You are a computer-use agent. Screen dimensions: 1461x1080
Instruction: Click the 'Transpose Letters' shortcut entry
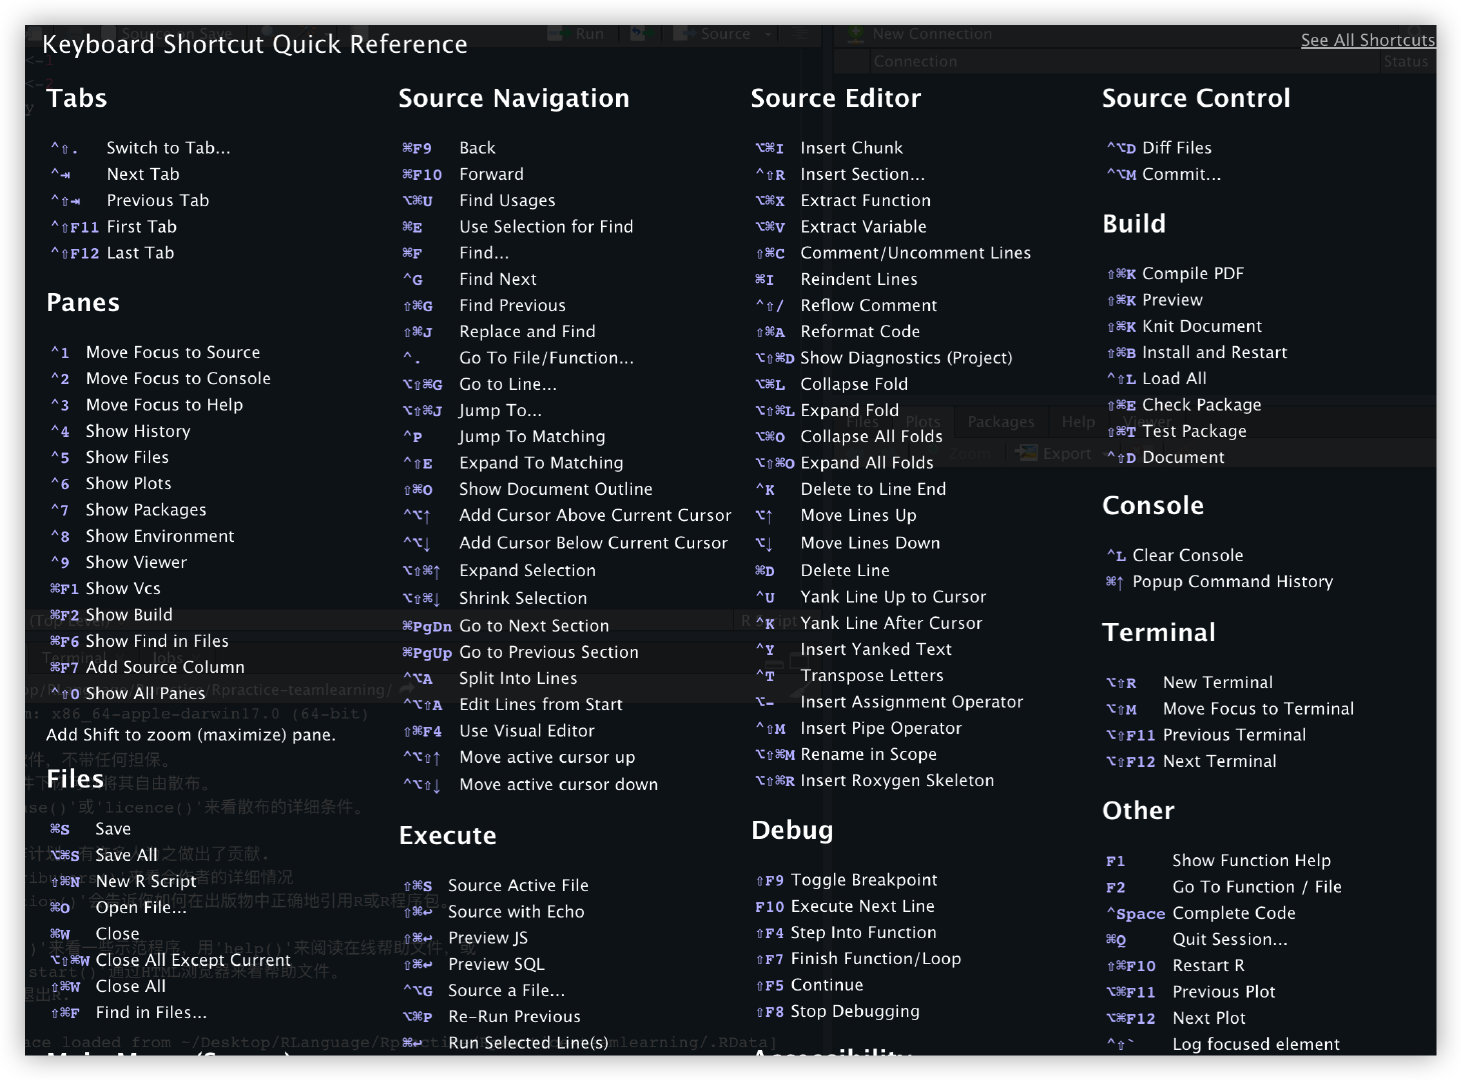[x=849, y=676]
